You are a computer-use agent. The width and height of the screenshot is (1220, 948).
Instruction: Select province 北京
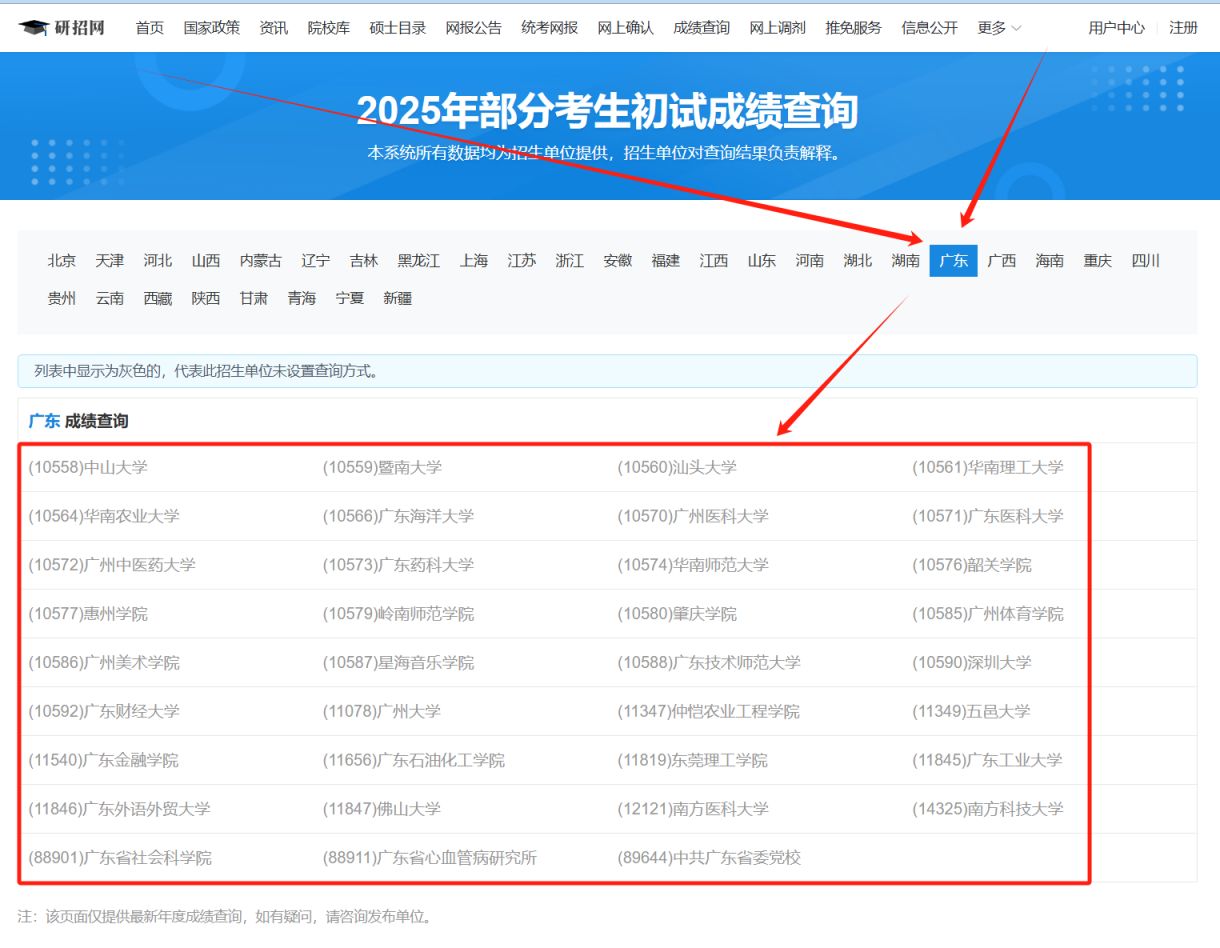62,261
